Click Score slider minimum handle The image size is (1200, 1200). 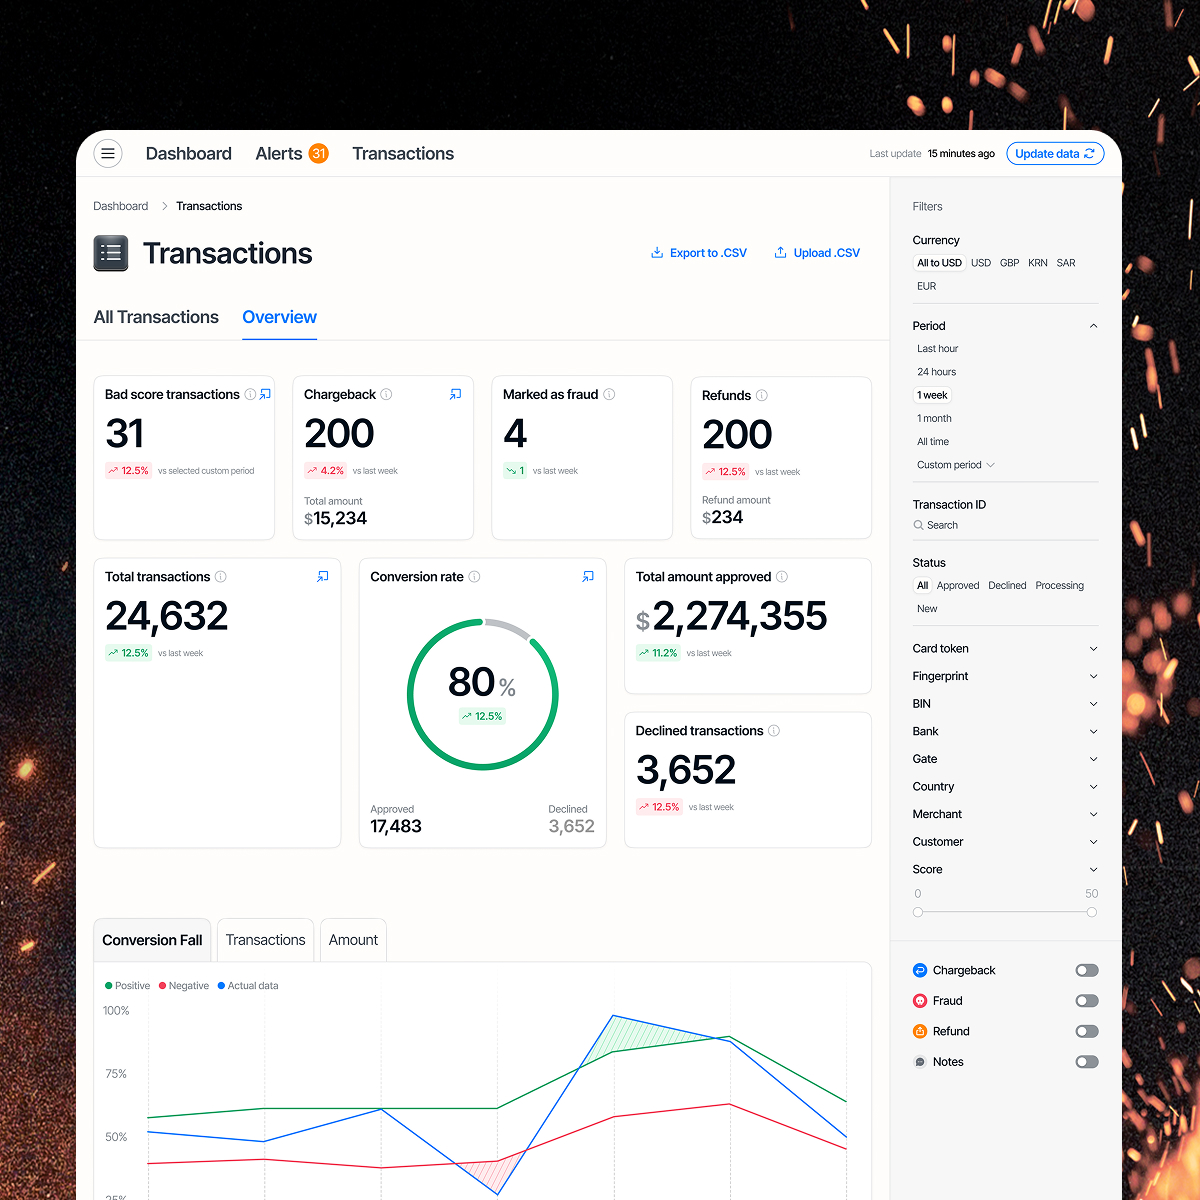(918, 912)
